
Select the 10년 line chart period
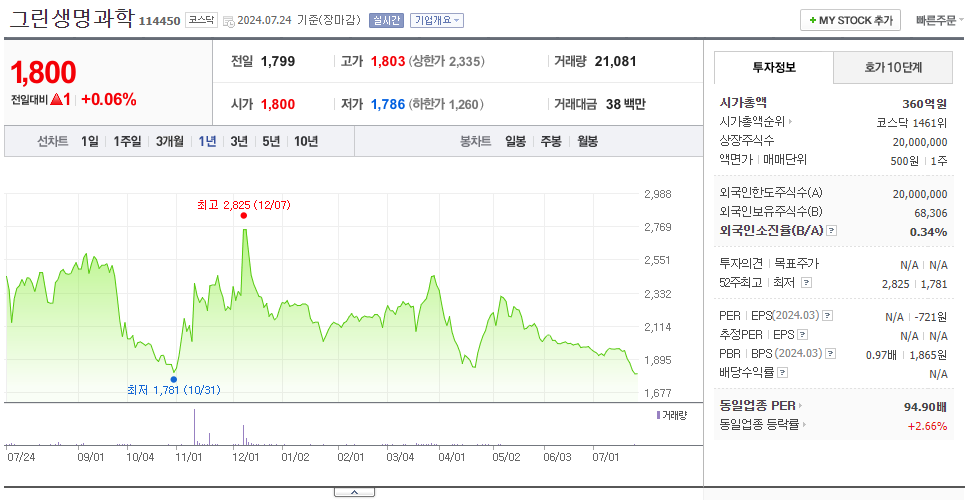pos(306,141)
